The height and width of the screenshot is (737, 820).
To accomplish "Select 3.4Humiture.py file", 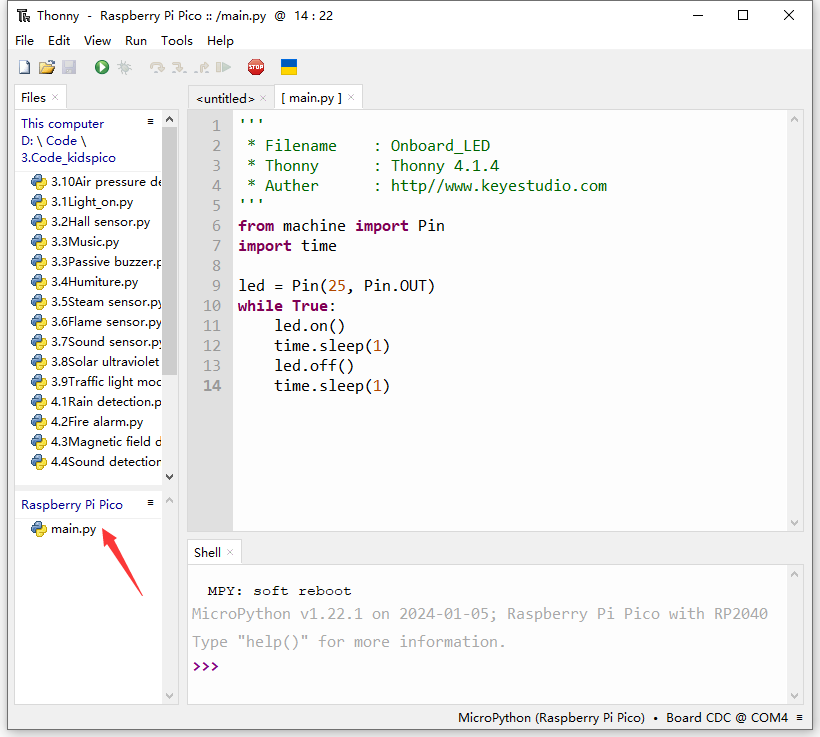I will point(84,282).
